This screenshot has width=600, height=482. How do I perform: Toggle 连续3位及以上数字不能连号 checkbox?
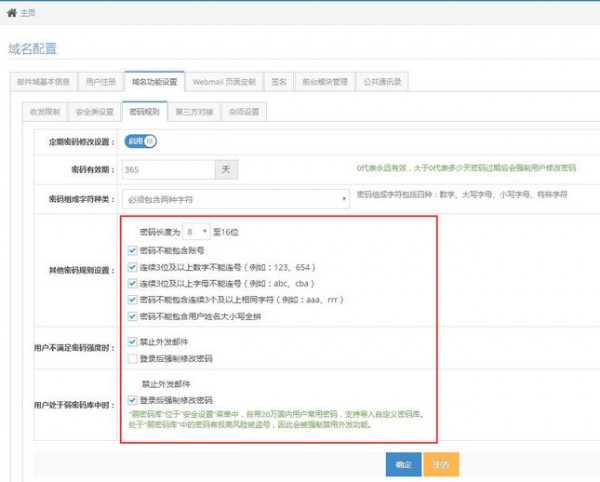click(x=132, y=267)
